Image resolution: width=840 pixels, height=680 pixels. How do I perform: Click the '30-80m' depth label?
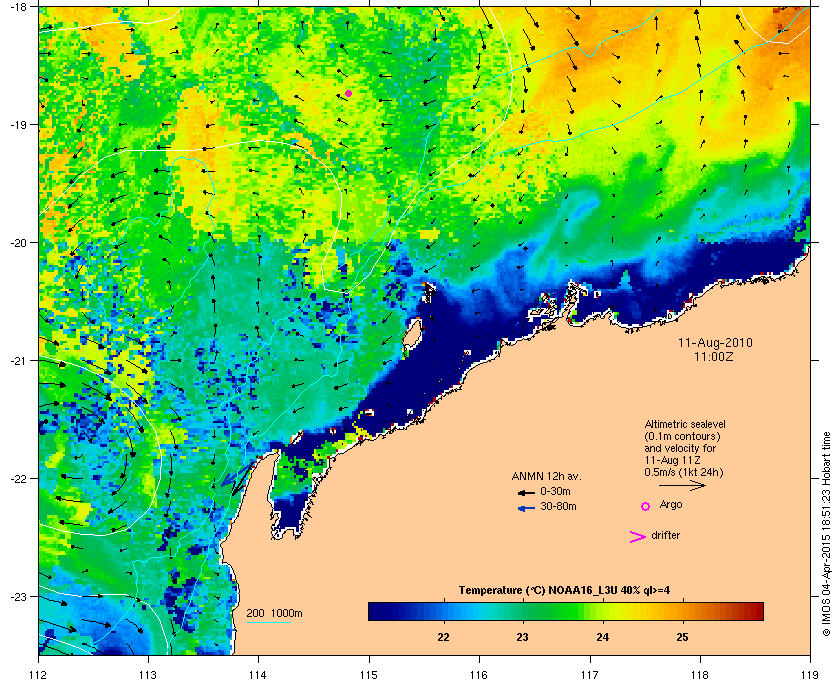[558, 506]
